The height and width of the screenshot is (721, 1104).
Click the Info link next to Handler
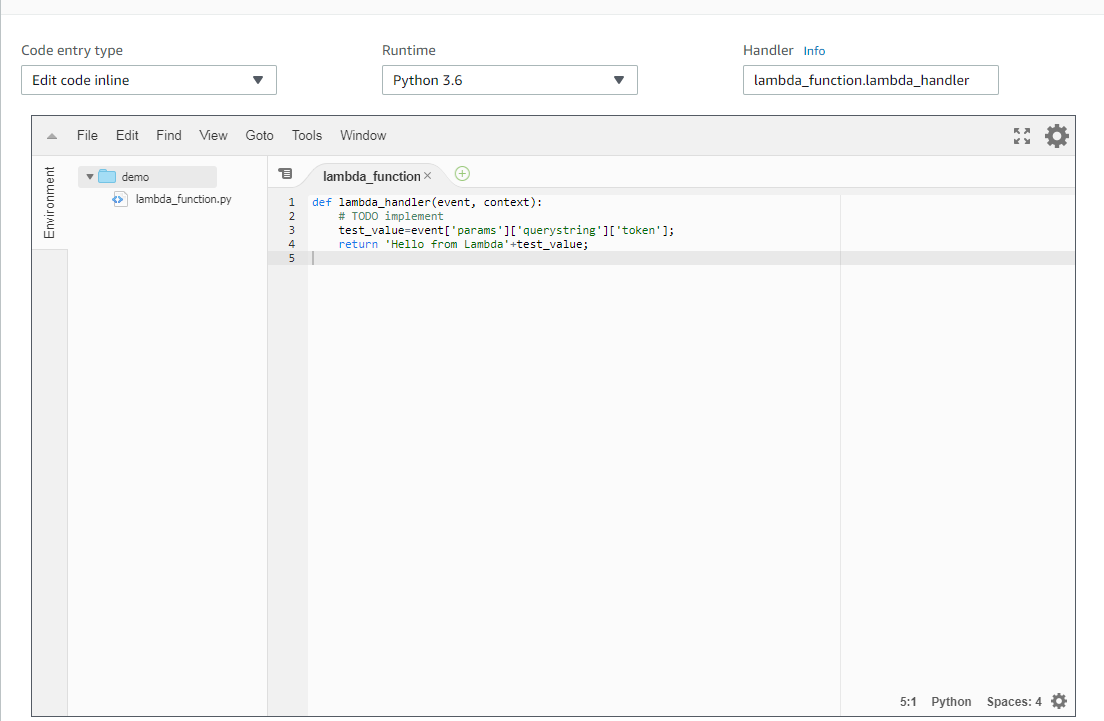pyautogui.click(x=814, y=50)
